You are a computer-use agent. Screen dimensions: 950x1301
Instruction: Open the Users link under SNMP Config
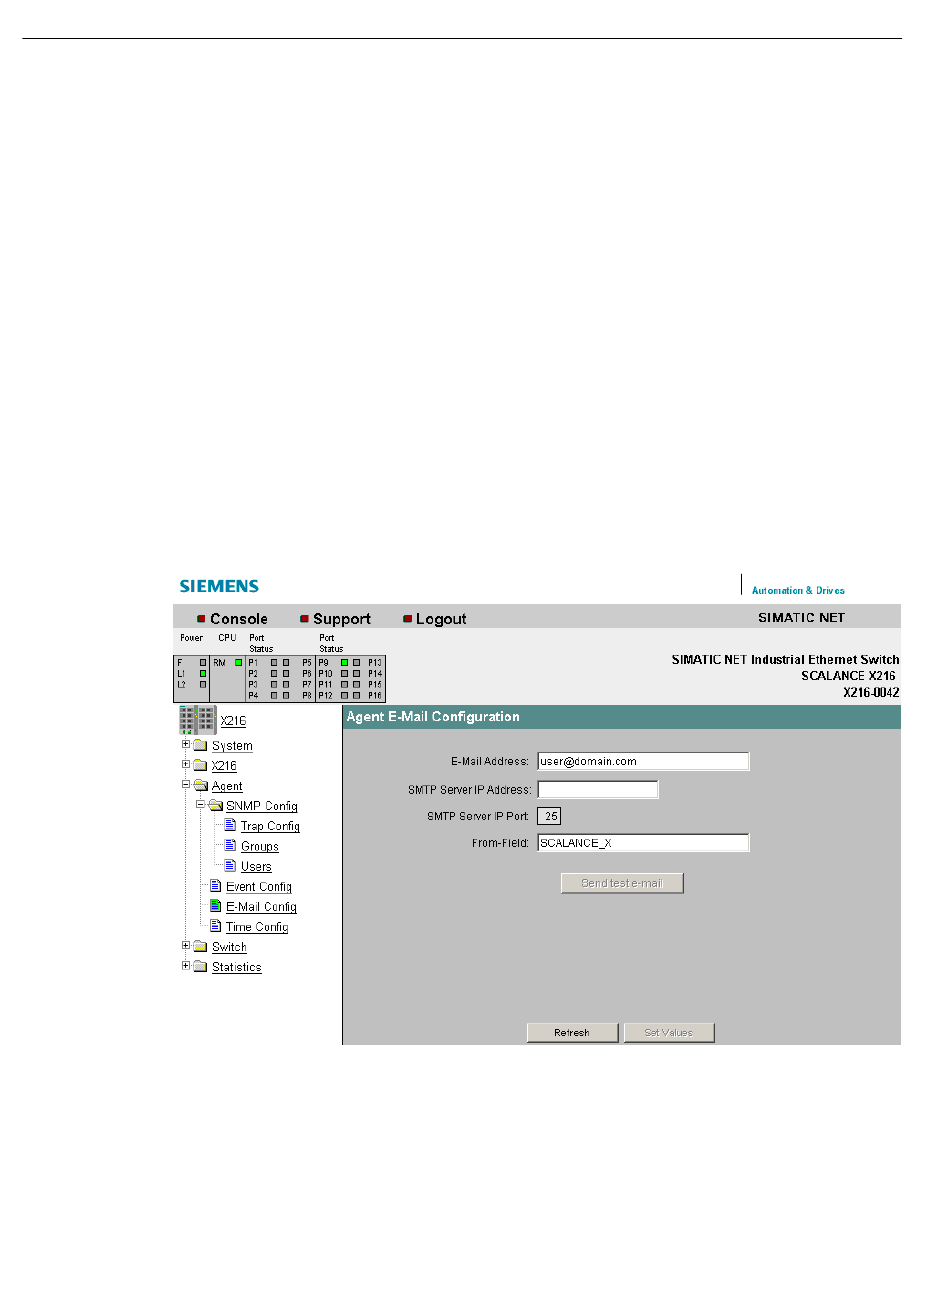256,866
